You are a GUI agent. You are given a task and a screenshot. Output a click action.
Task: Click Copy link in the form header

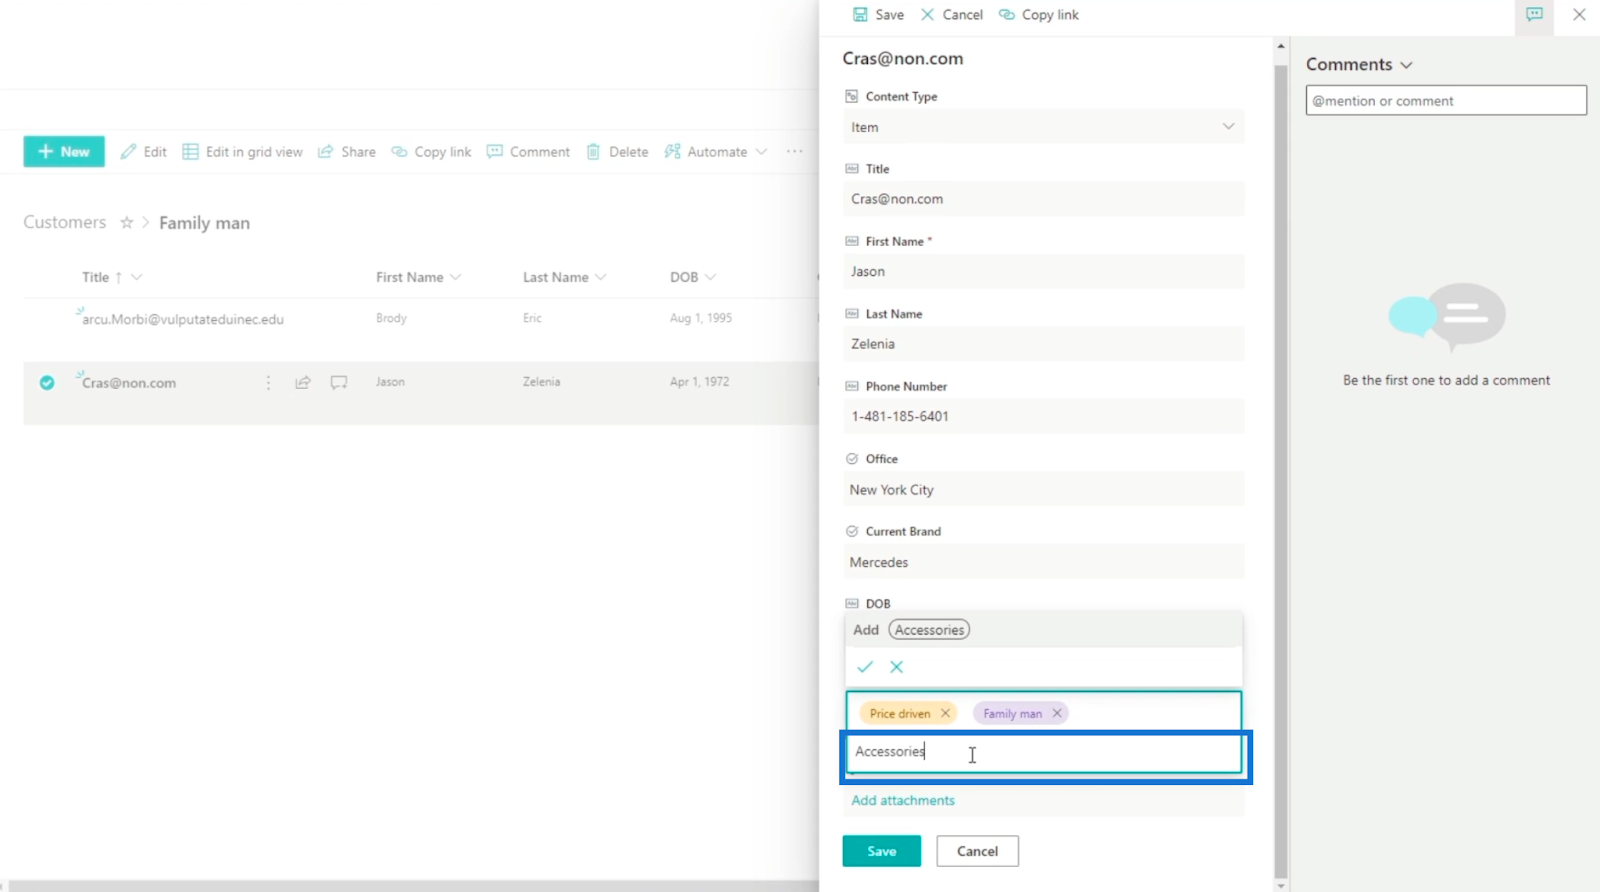pyautogui.click(x=1039, y=15)
